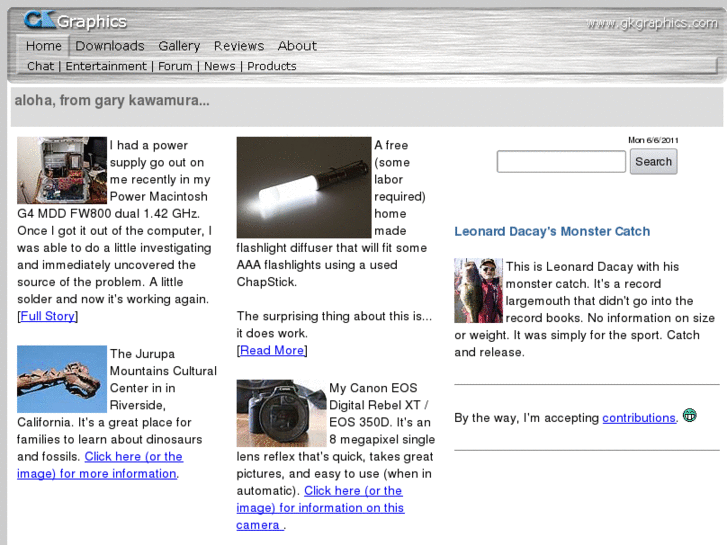
Task: Click the Canon EOS camera photo
Action: point(281,413)
